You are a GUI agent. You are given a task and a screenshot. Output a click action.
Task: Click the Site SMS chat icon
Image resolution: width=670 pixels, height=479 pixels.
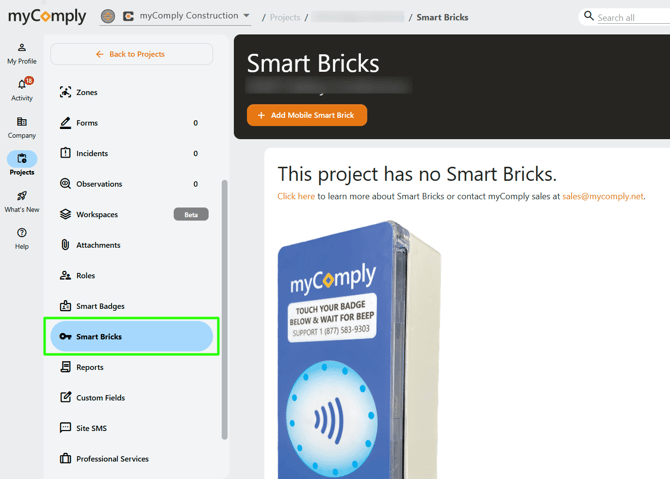pos(65,428)
